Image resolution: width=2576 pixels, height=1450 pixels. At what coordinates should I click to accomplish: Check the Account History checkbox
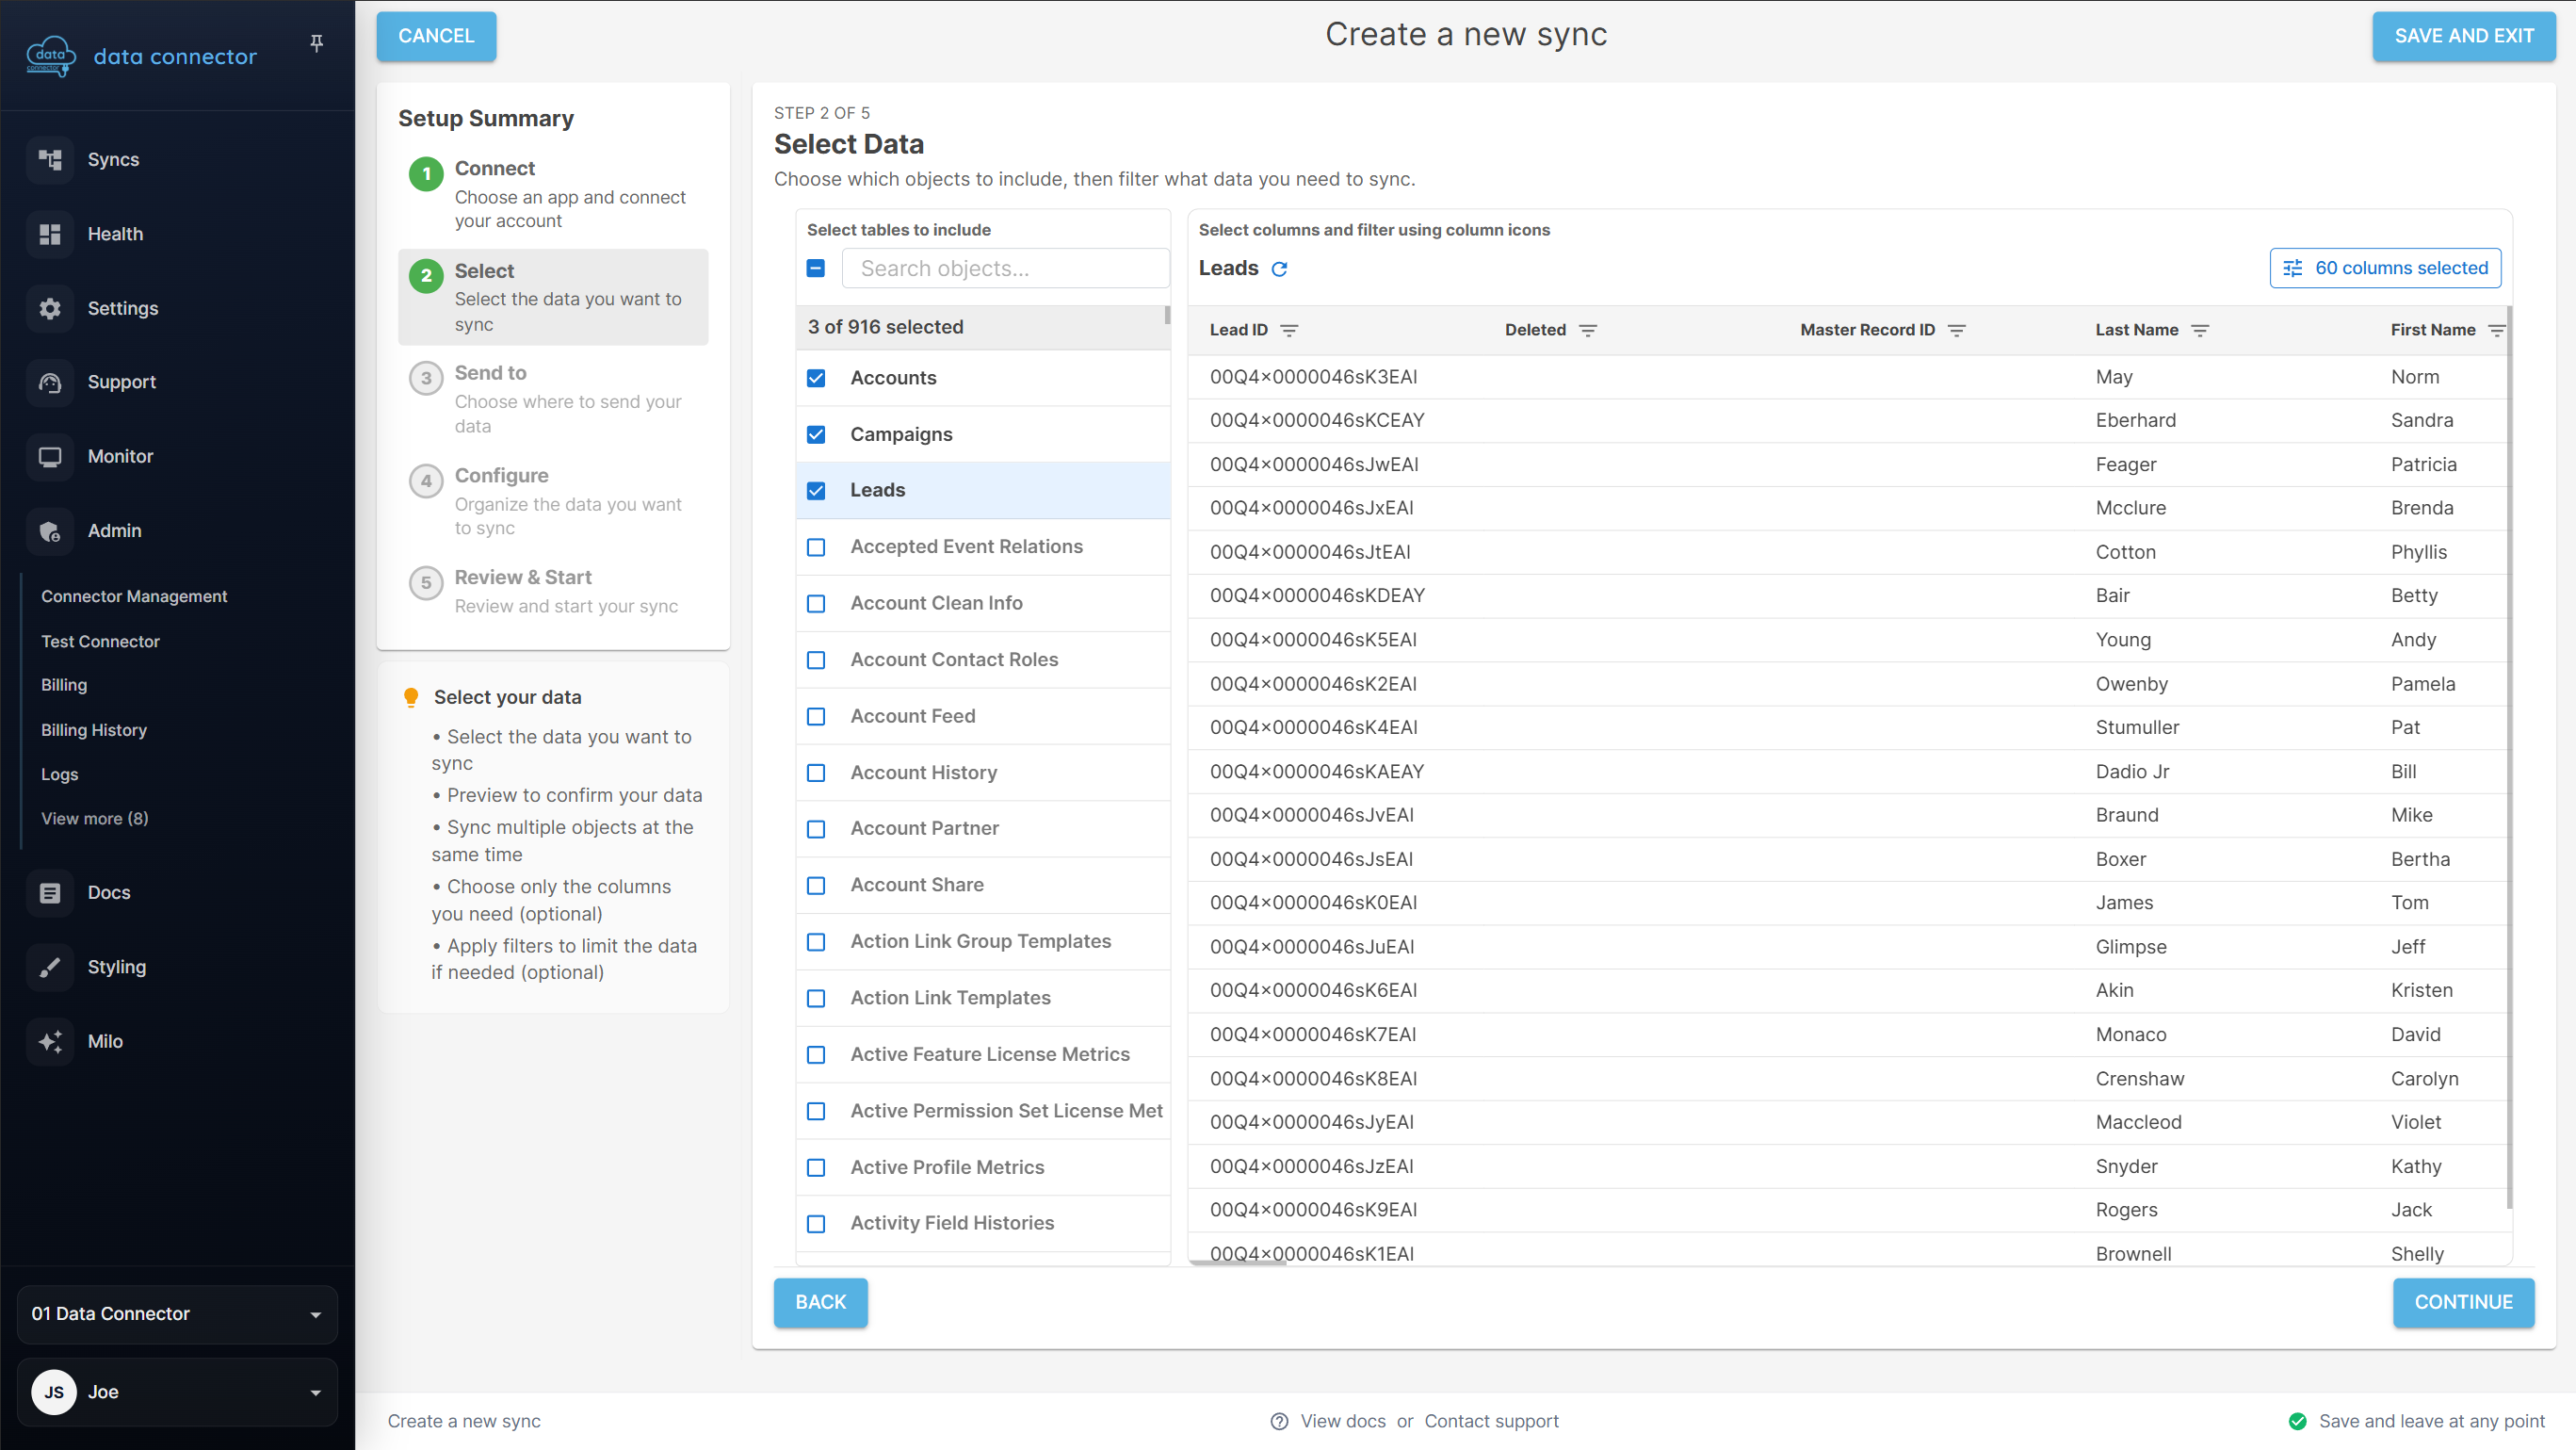(x=816, y=772)
